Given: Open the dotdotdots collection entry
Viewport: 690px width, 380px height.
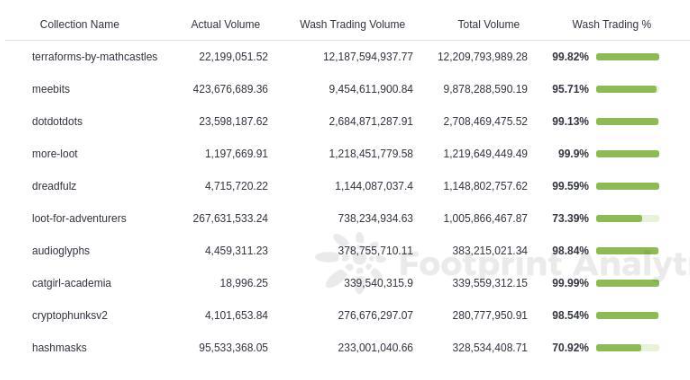Looking at the screenshot, I should pos(57,121).
